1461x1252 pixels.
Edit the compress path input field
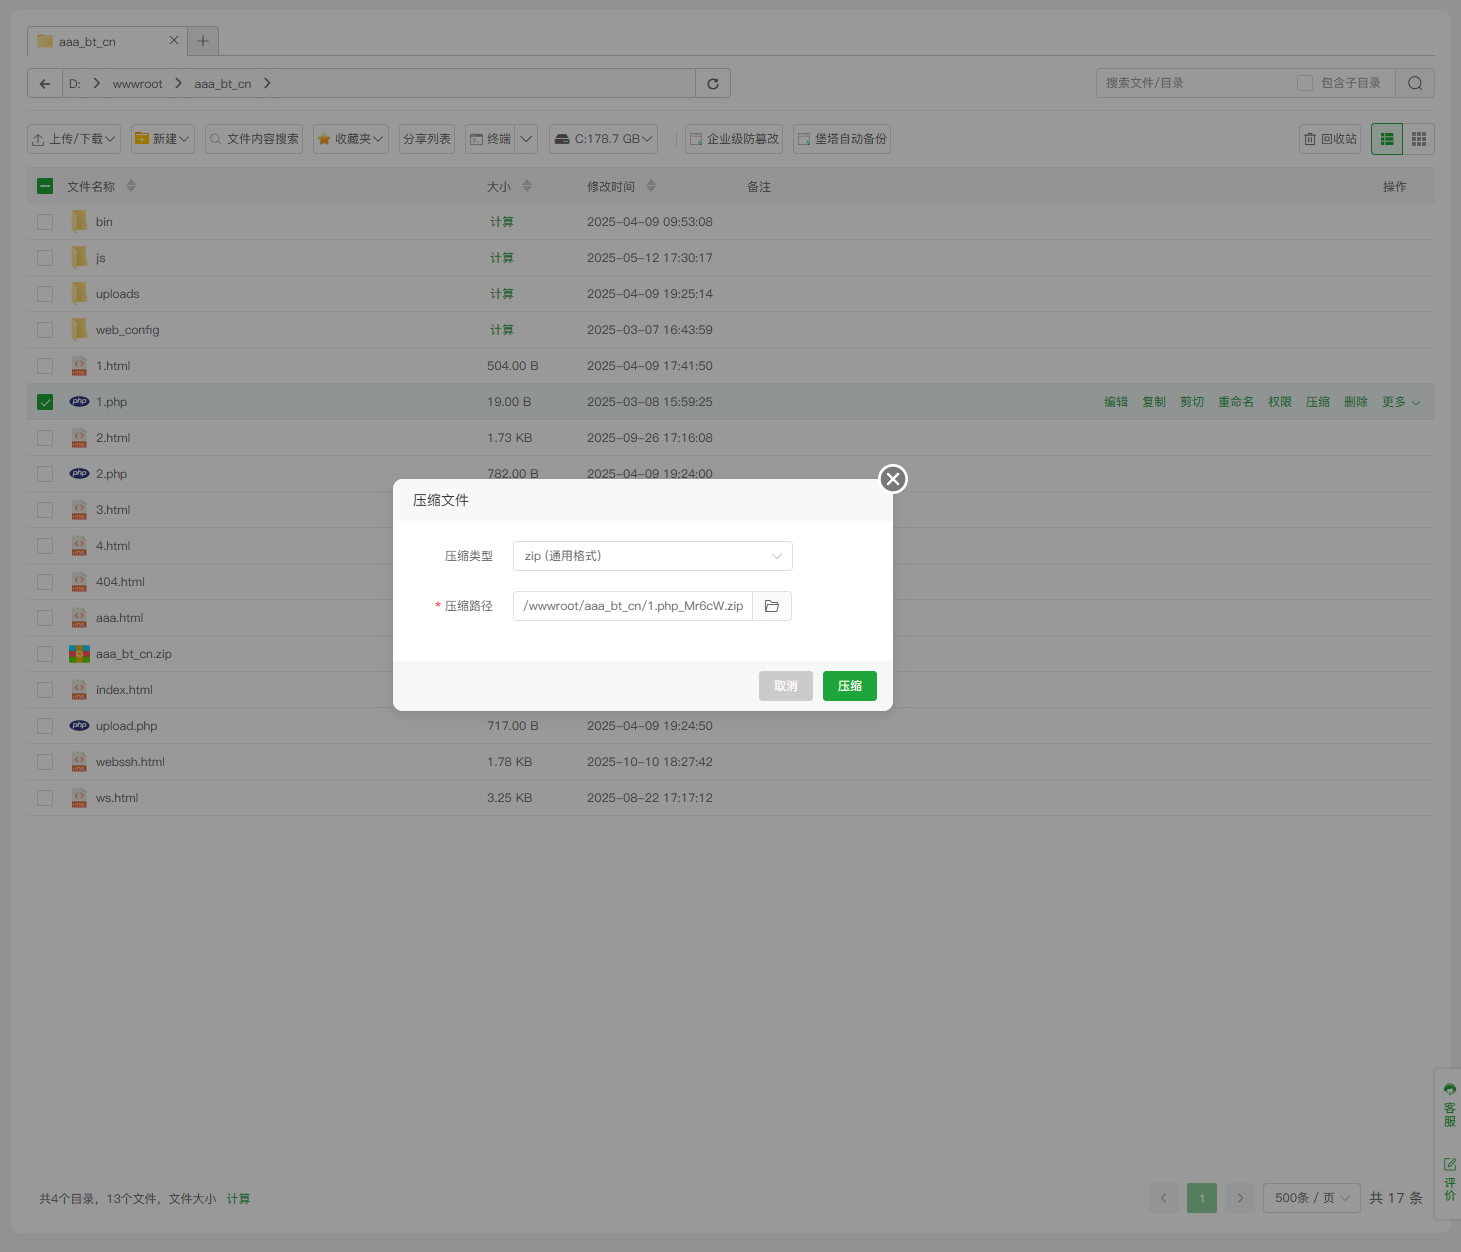632,606
